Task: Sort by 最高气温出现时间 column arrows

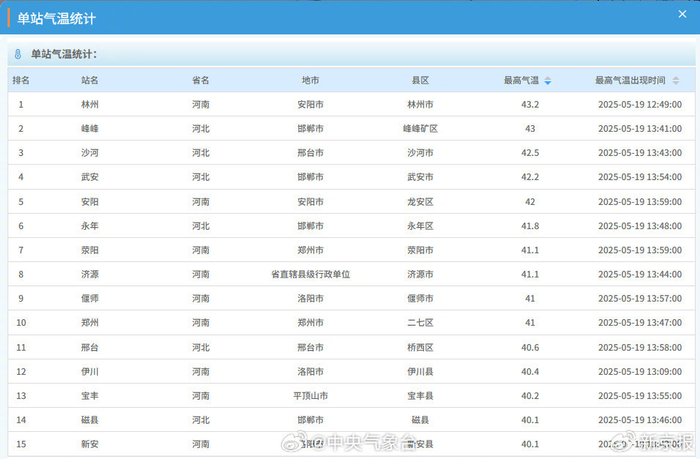Action: (x=676, y=81)
